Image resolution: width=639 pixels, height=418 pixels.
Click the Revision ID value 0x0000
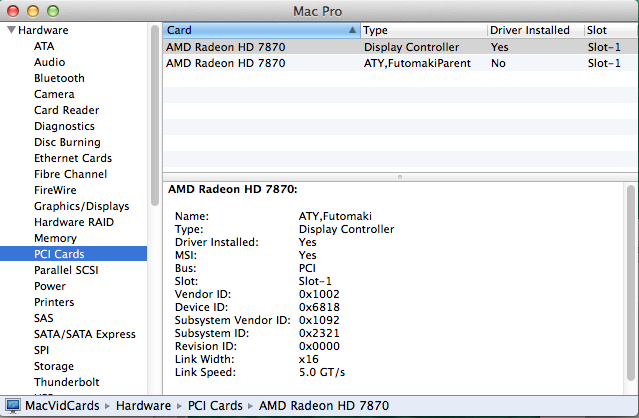[319, 346]
